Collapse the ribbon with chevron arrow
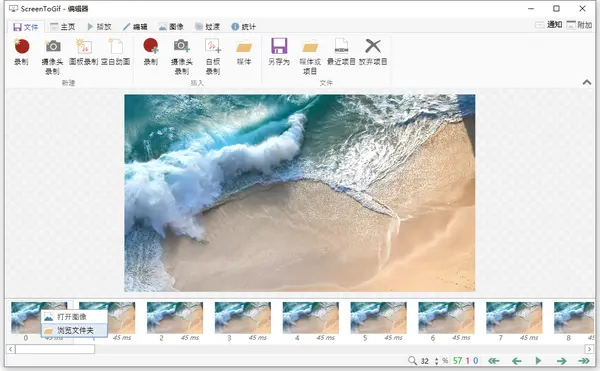This screenshot has height=371, width=600. pyautogui.click(x=587, y=82)
